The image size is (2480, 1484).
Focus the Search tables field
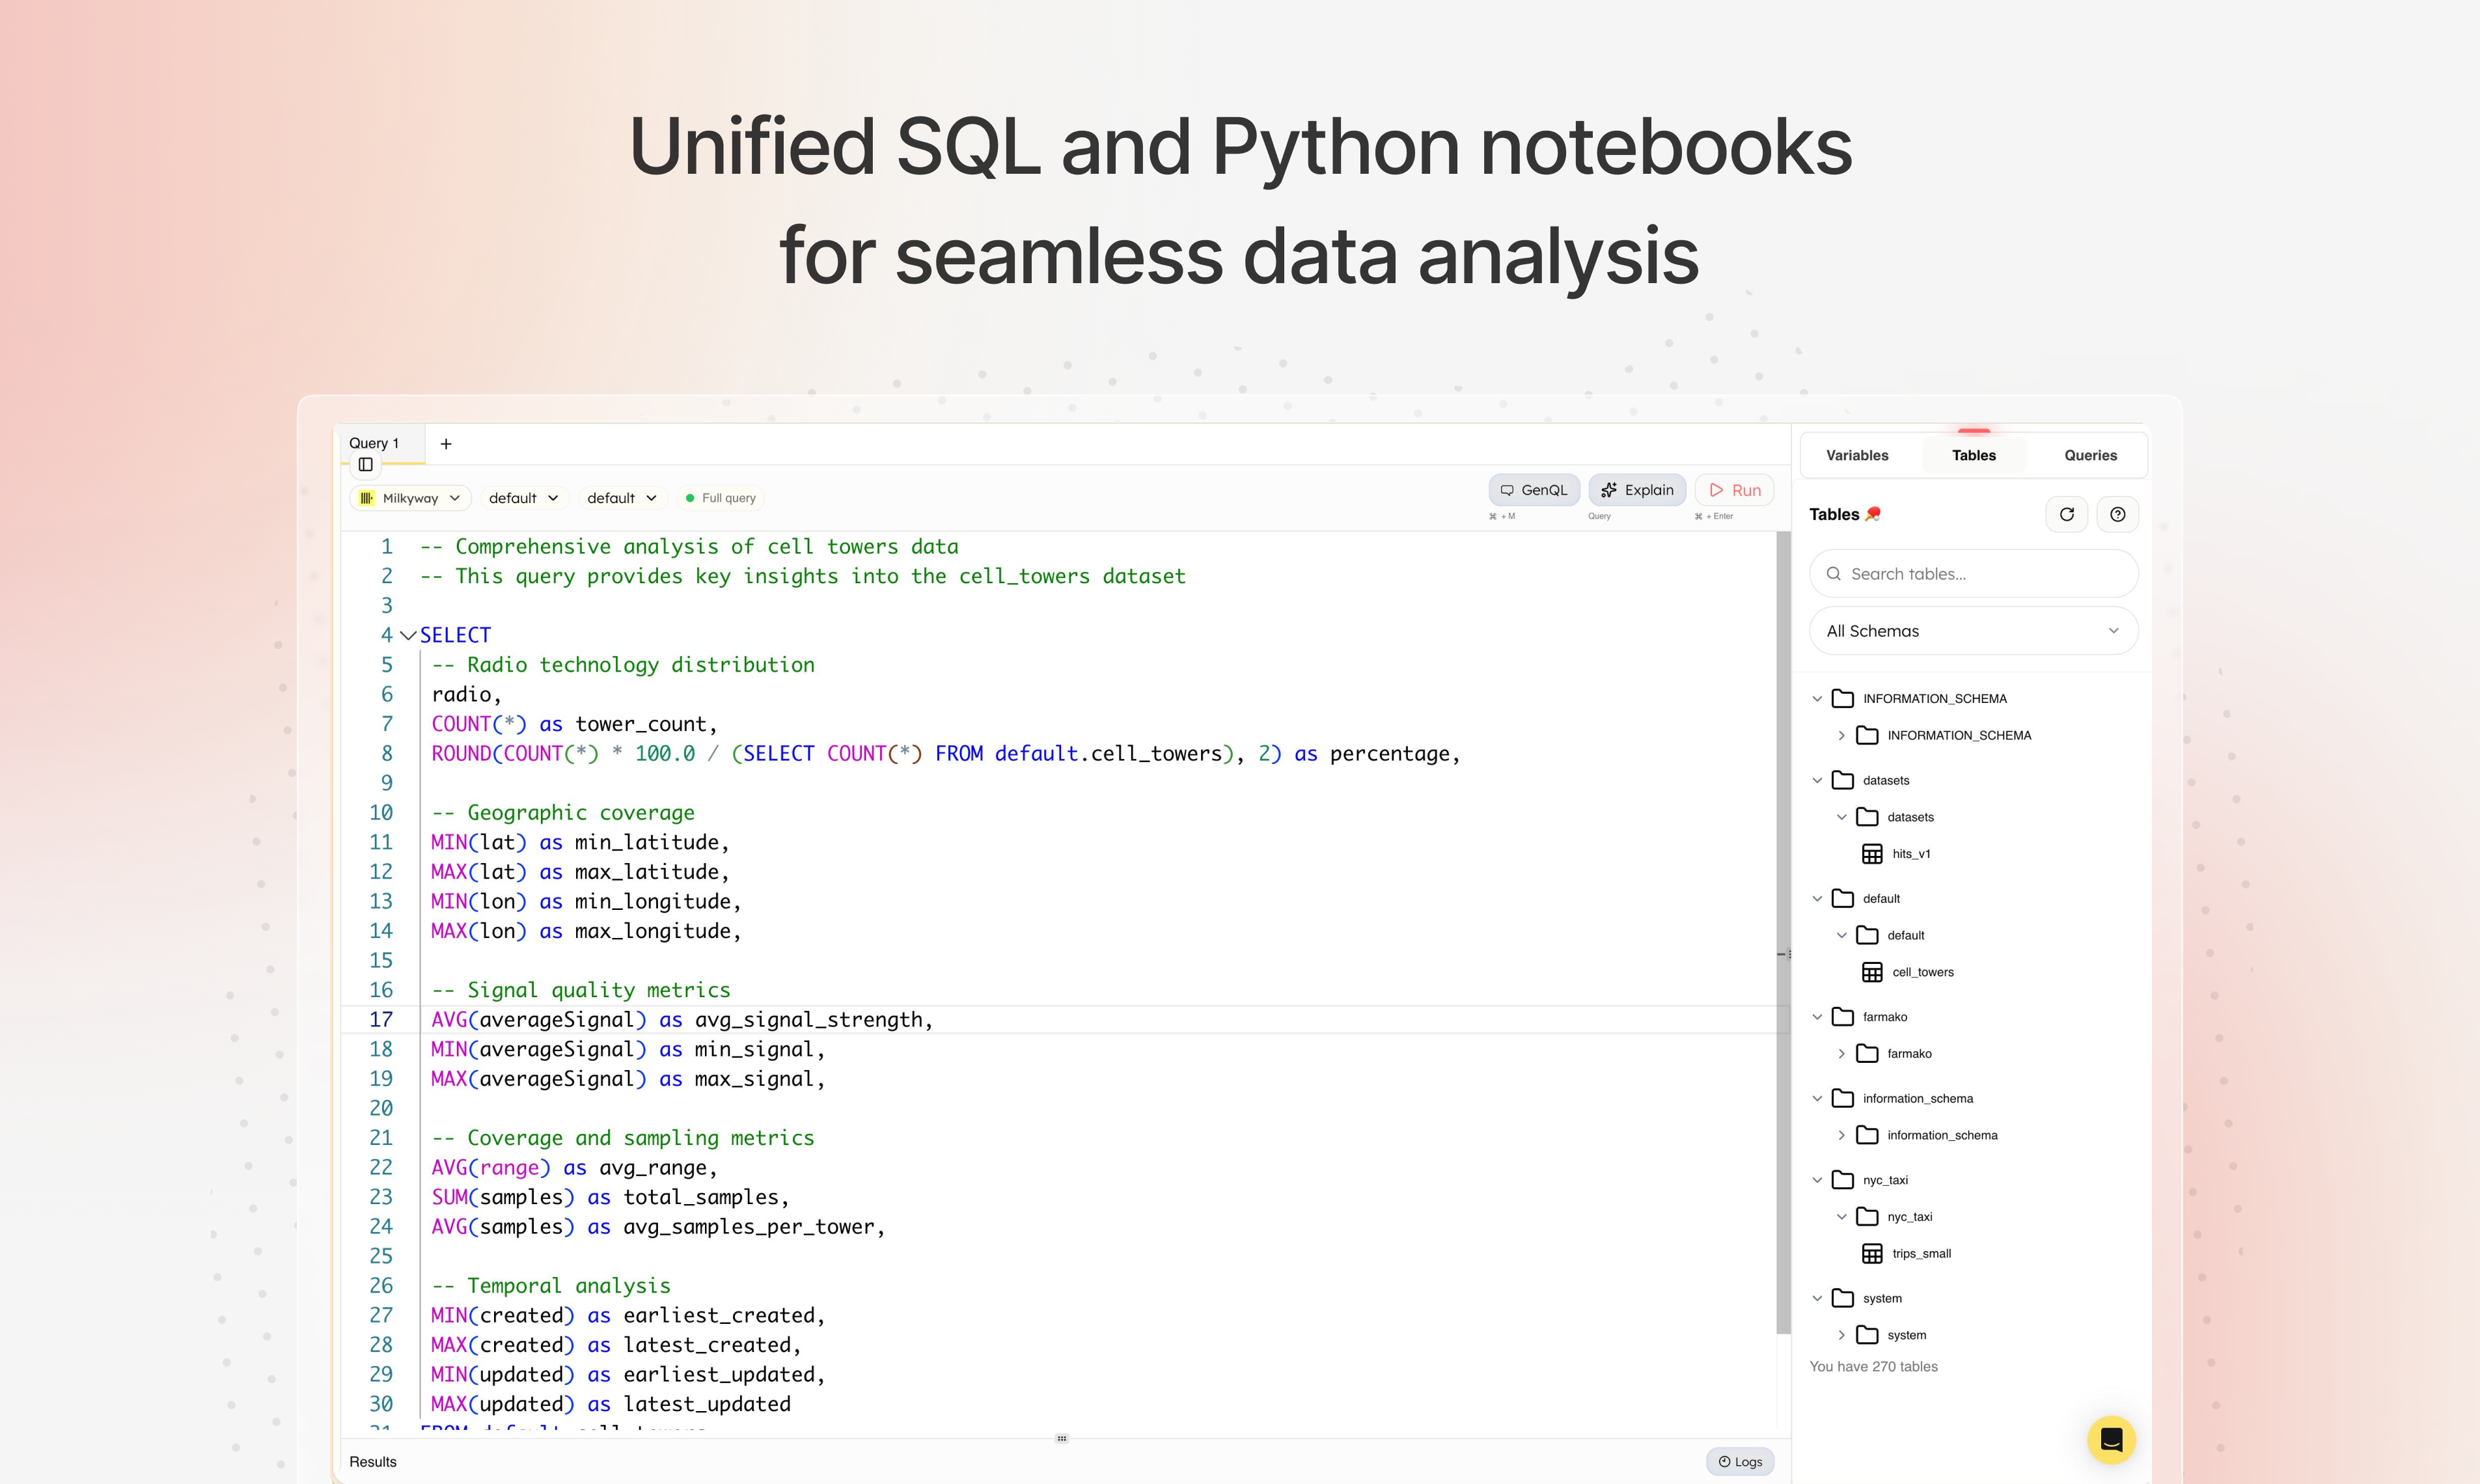pyautogui.click(x=1973, y=574)
